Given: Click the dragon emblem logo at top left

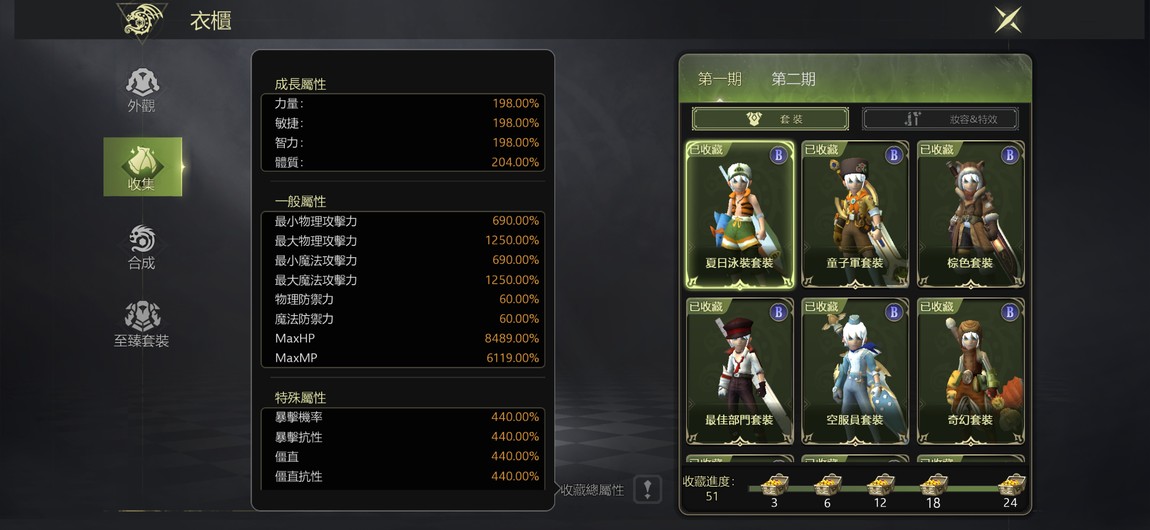Looking at the screenshot, I should click(x=142, y=20).
